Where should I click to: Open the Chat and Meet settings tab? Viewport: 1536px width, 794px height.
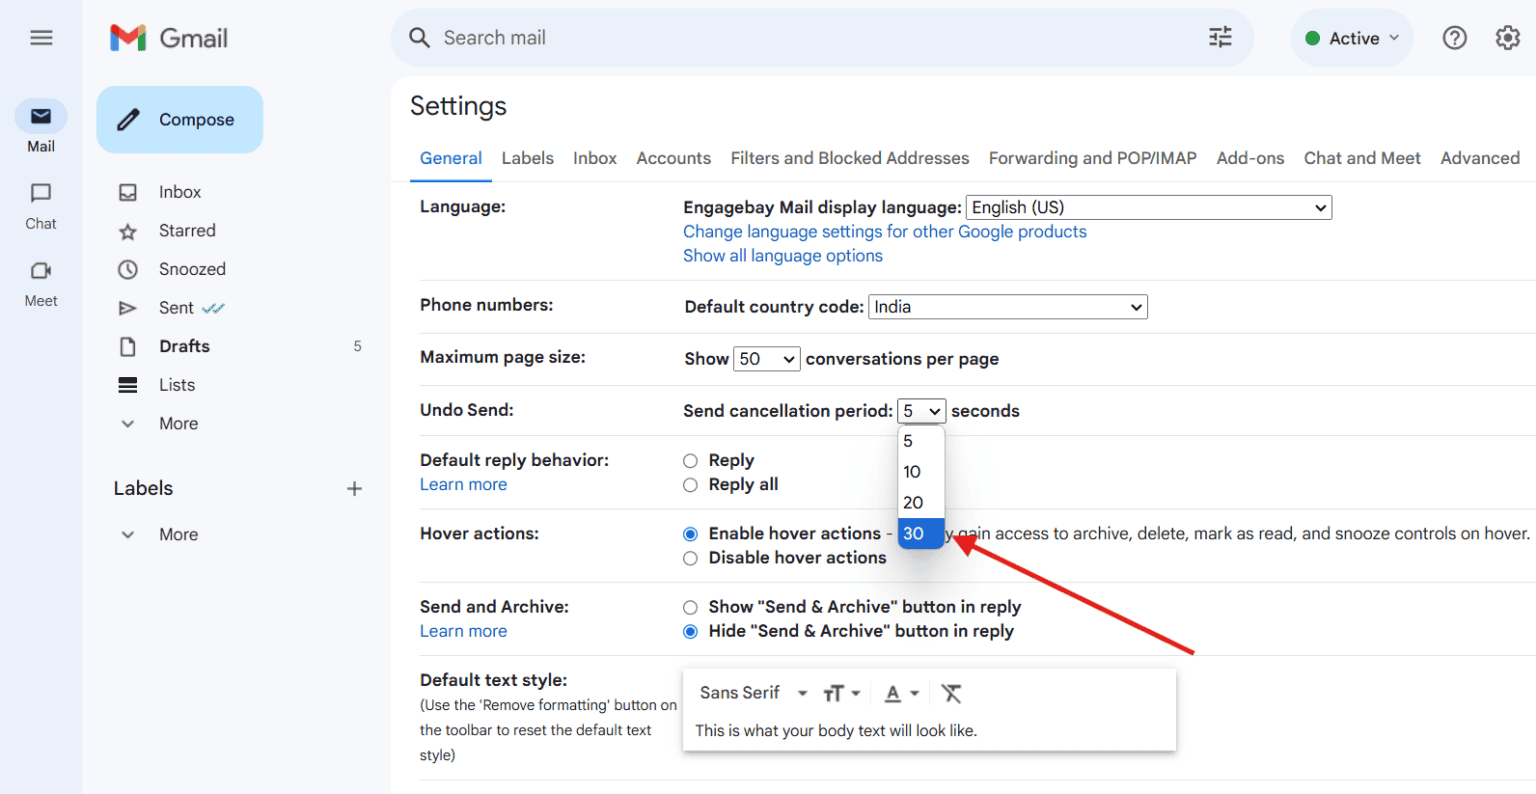[x=1362, y=158]
